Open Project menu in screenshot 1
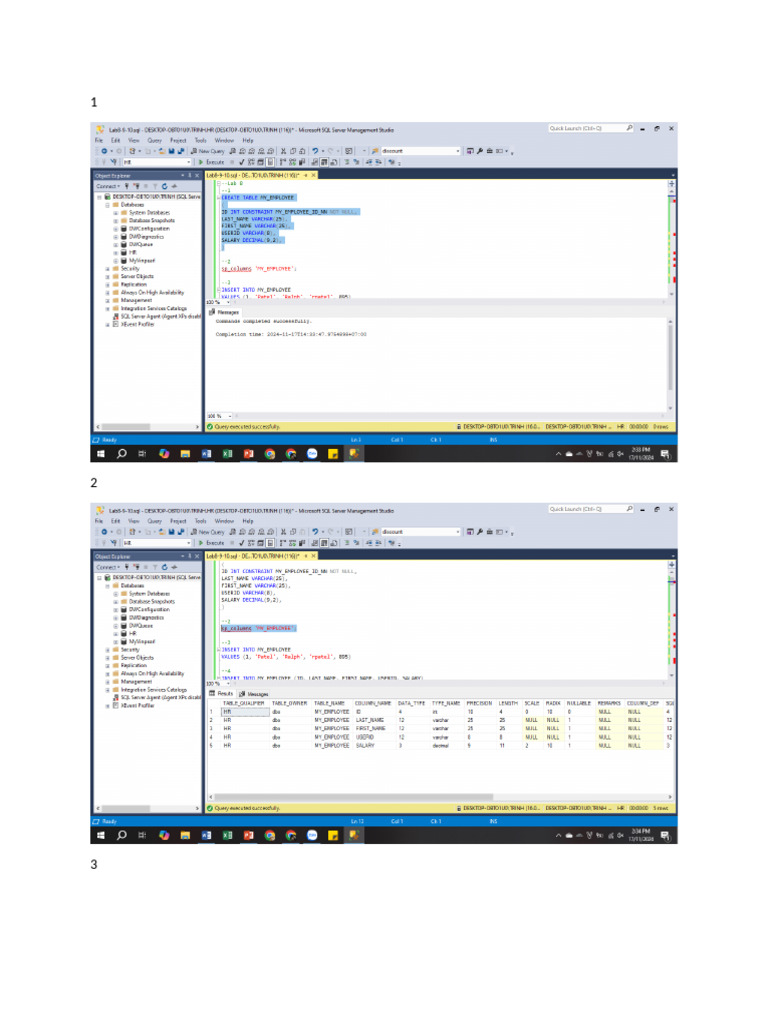The width and height of the screenshot is (768, 1024). click(178, 140)
